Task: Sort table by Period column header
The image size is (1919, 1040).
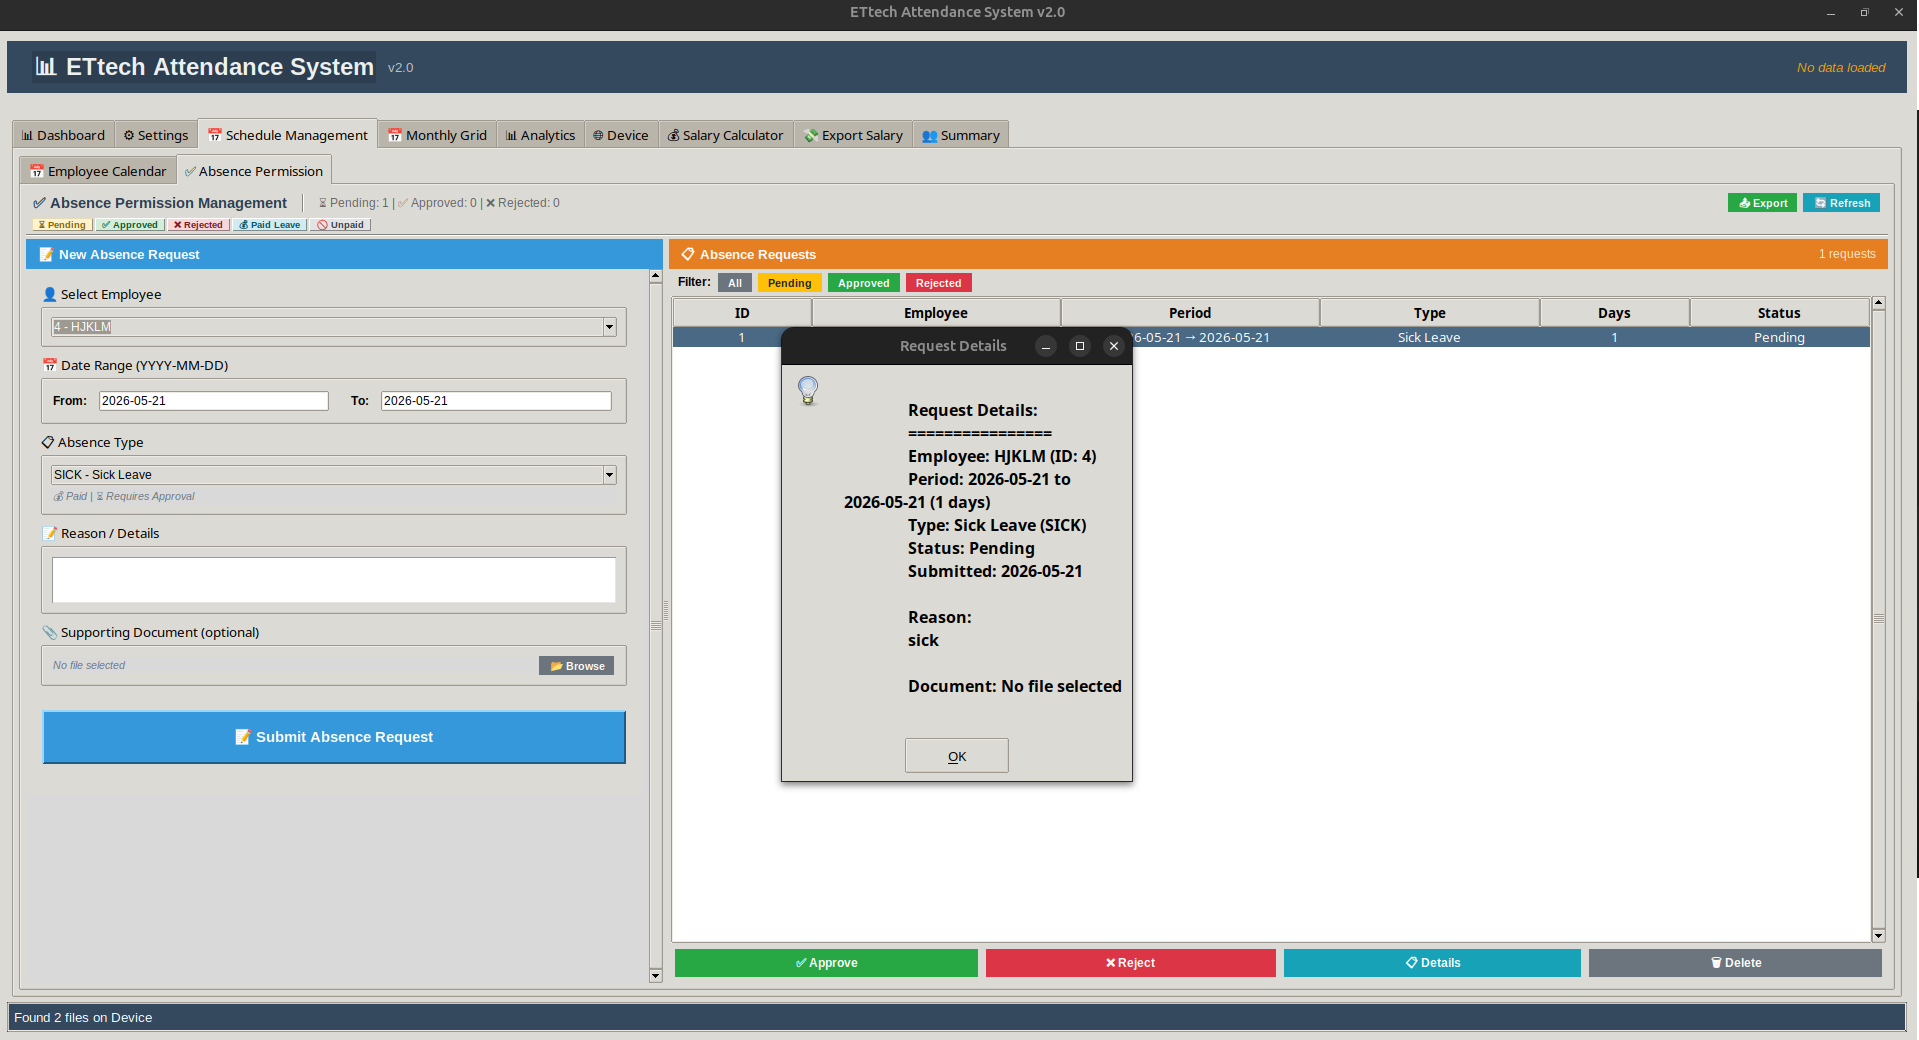Action: (x=1190, y=313)
